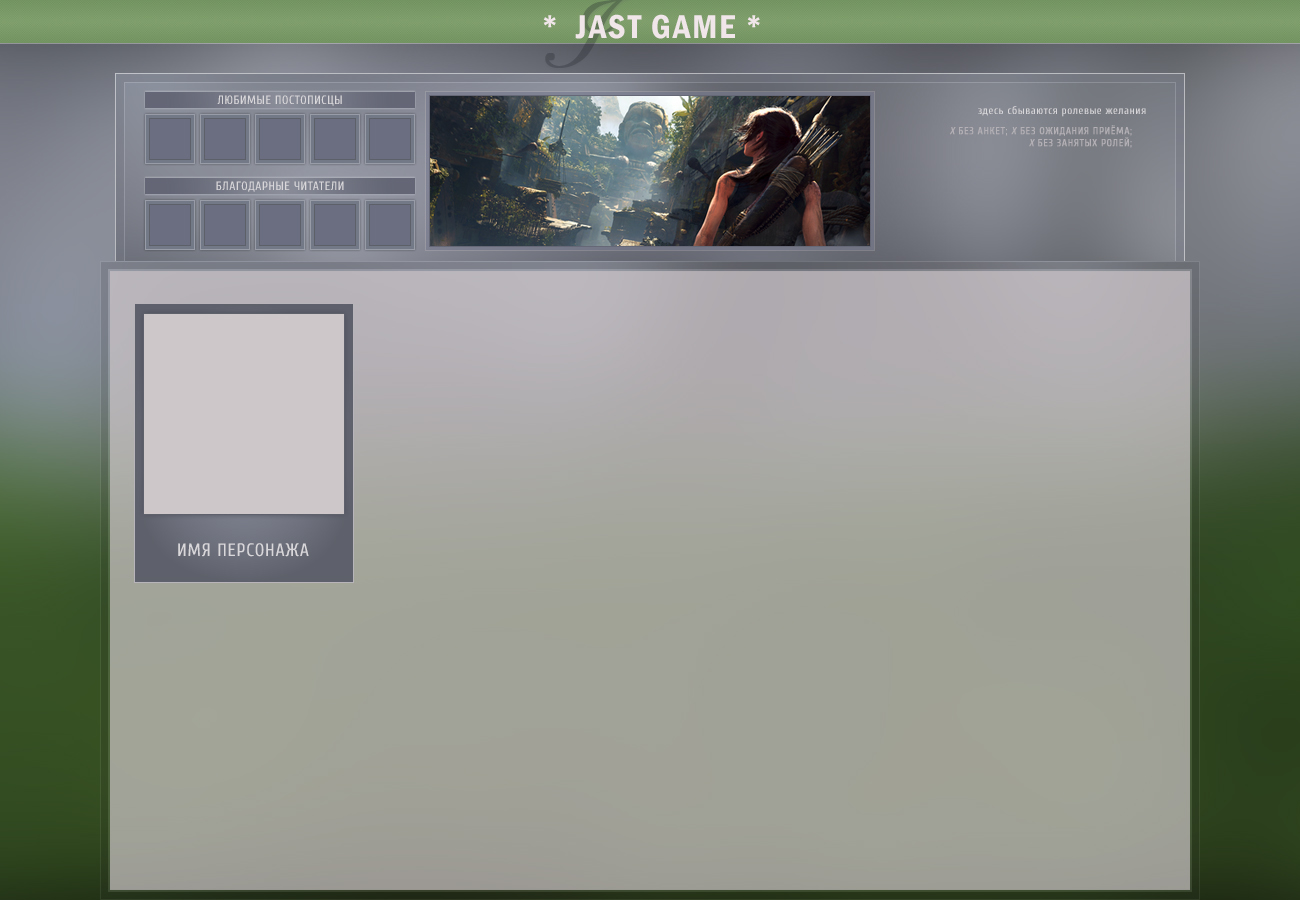Open fourth slot under 'Благодарные читатели'
This screenshot has height=900, width=1300.
[335, 225]
